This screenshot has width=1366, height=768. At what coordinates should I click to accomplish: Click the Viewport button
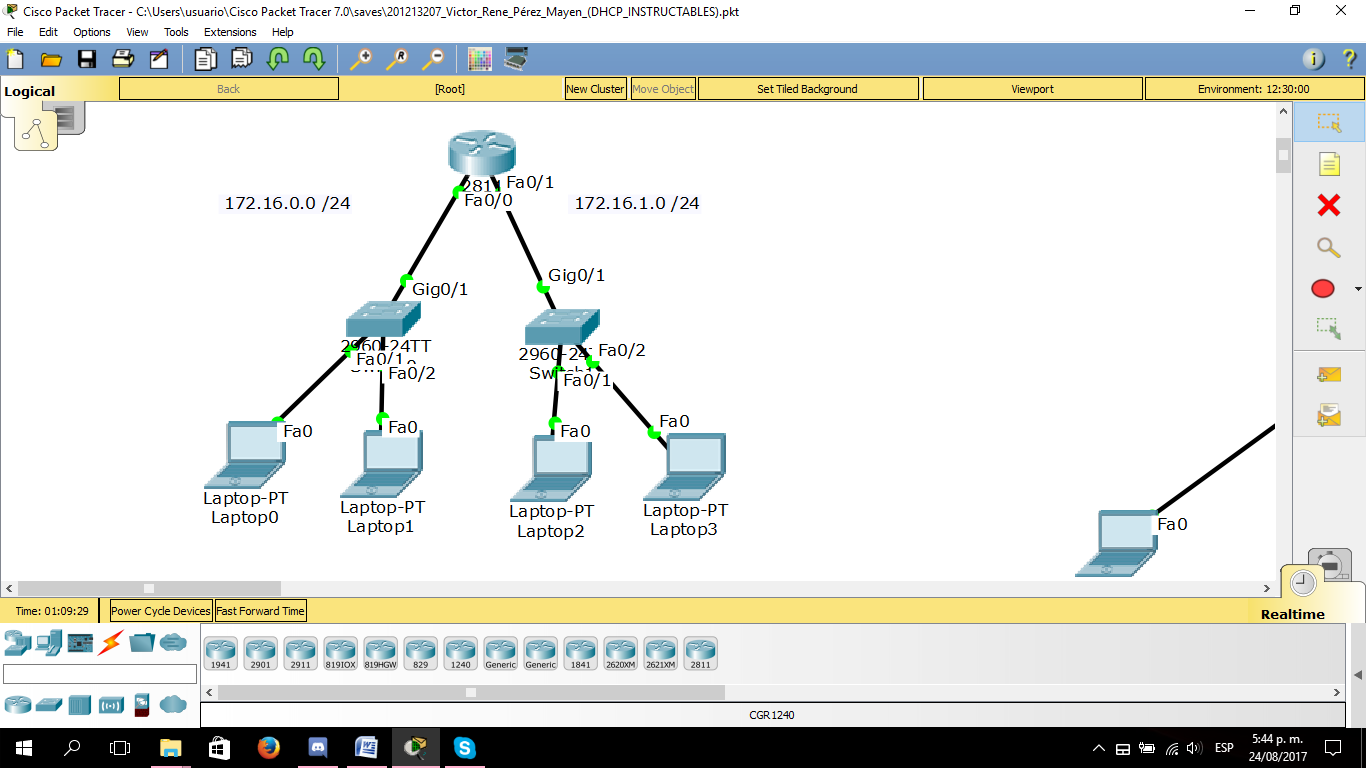(x=1033, y=89)
